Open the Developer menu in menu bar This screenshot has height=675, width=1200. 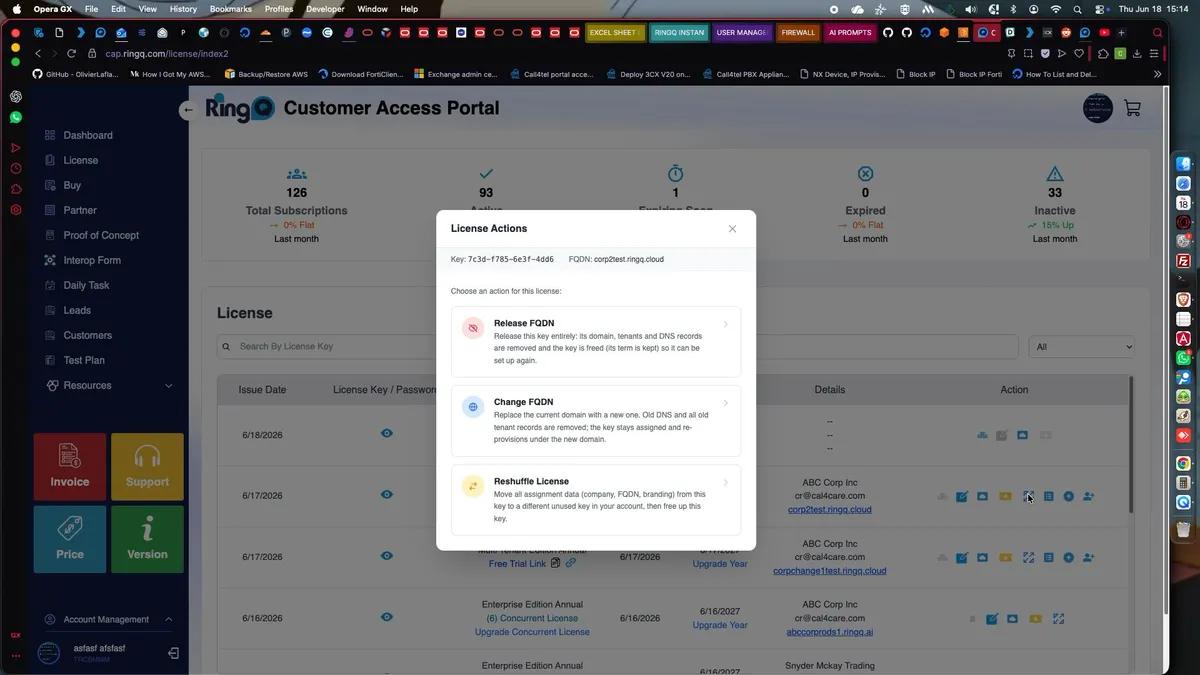[325, 9]
